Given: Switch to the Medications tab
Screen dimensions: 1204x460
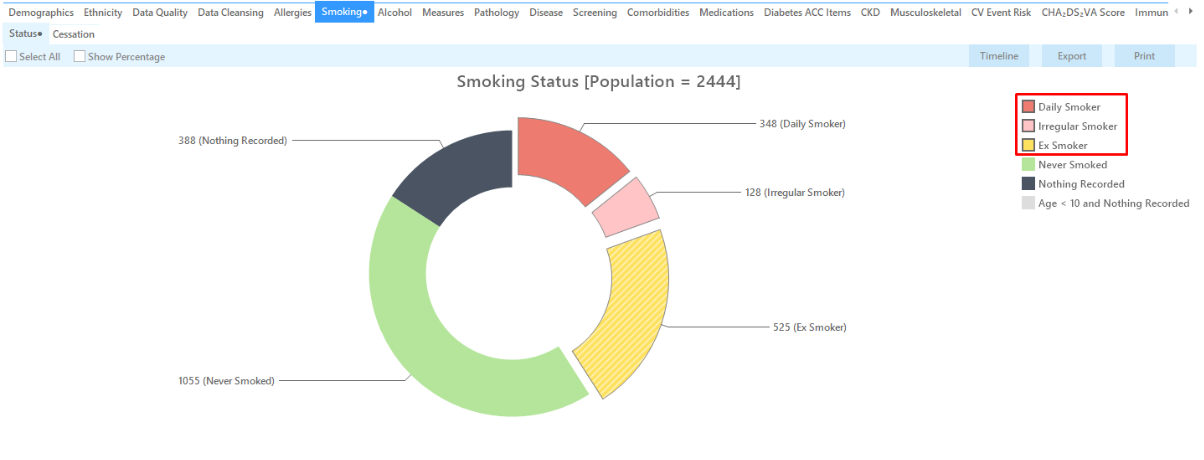Looking at the screenshot, I should click(727, 13).
